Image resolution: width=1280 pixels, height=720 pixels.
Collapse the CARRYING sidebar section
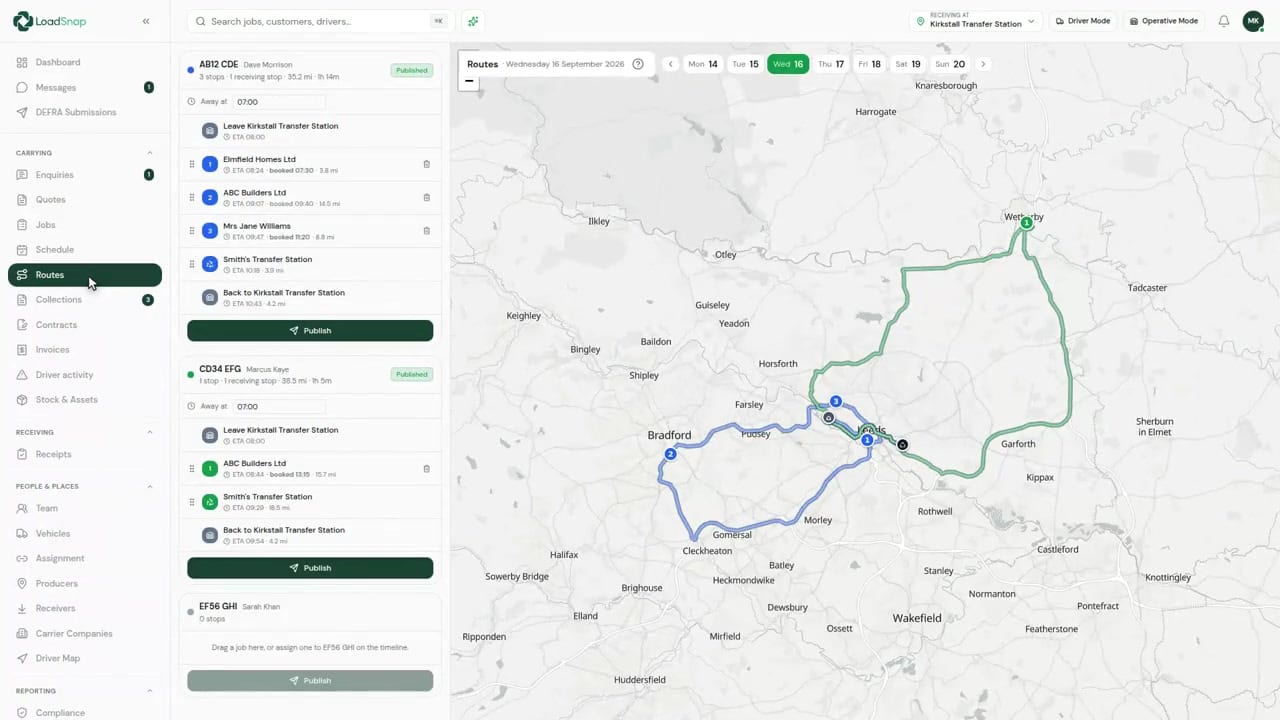pos(150,153)
